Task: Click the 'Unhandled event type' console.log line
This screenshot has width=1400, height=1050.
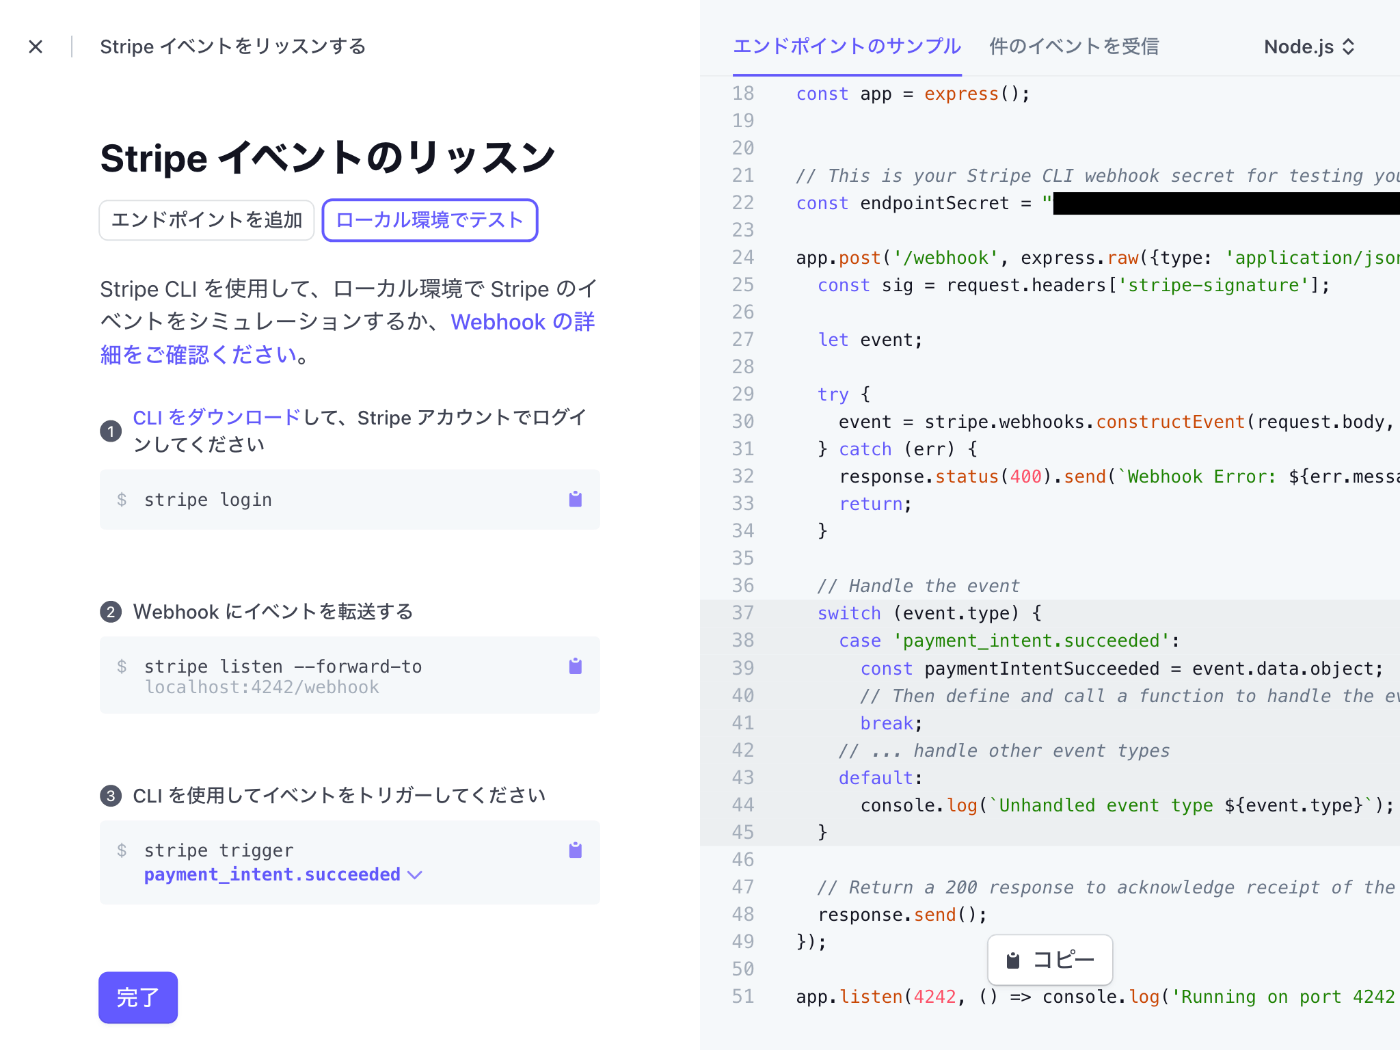Action: (1127, 805)
